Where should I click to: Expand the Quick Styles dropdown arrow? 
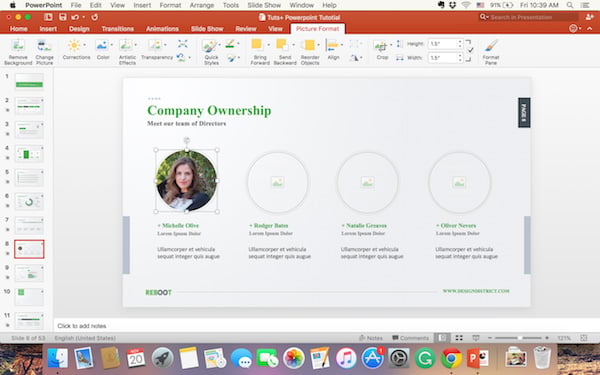[x=219, y=45]
